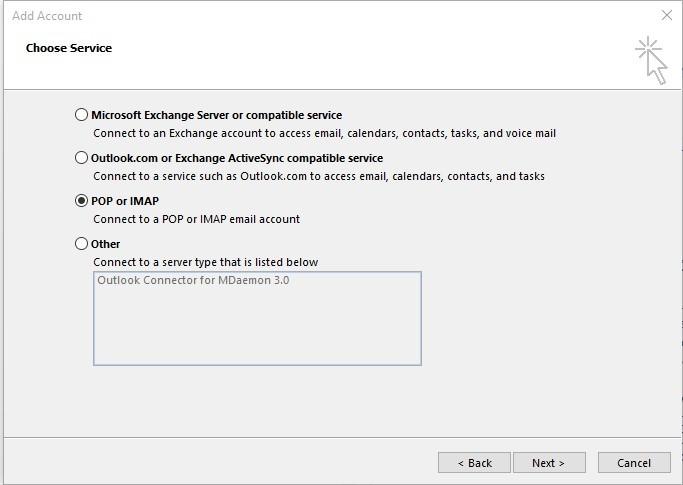Click 'Connect to a POP or IMAP email account' text
The width and height of the screenshot is (683, 485).
point(196,219)
